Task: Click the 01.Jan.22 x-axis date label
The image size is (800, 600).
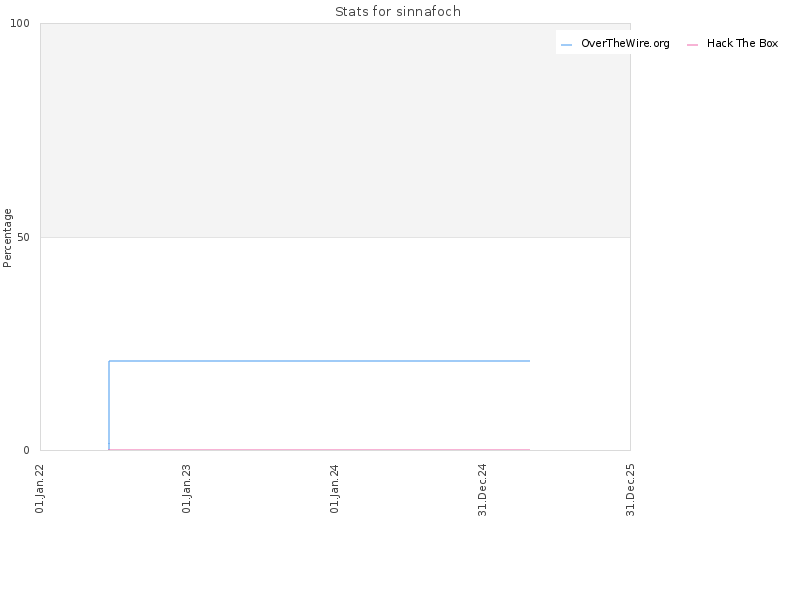Action: pyautogui.click(x=40, y=489)
